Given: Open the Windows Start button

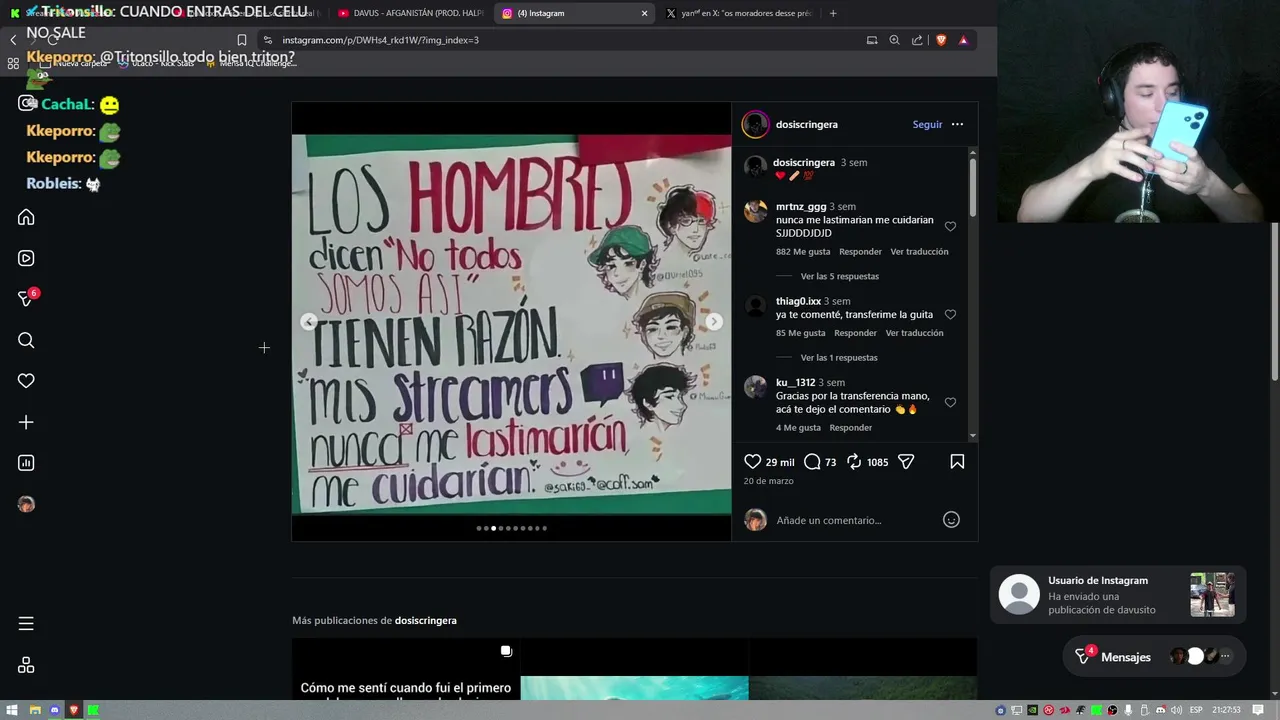Looking at the screenshot, I should (14, 710).
